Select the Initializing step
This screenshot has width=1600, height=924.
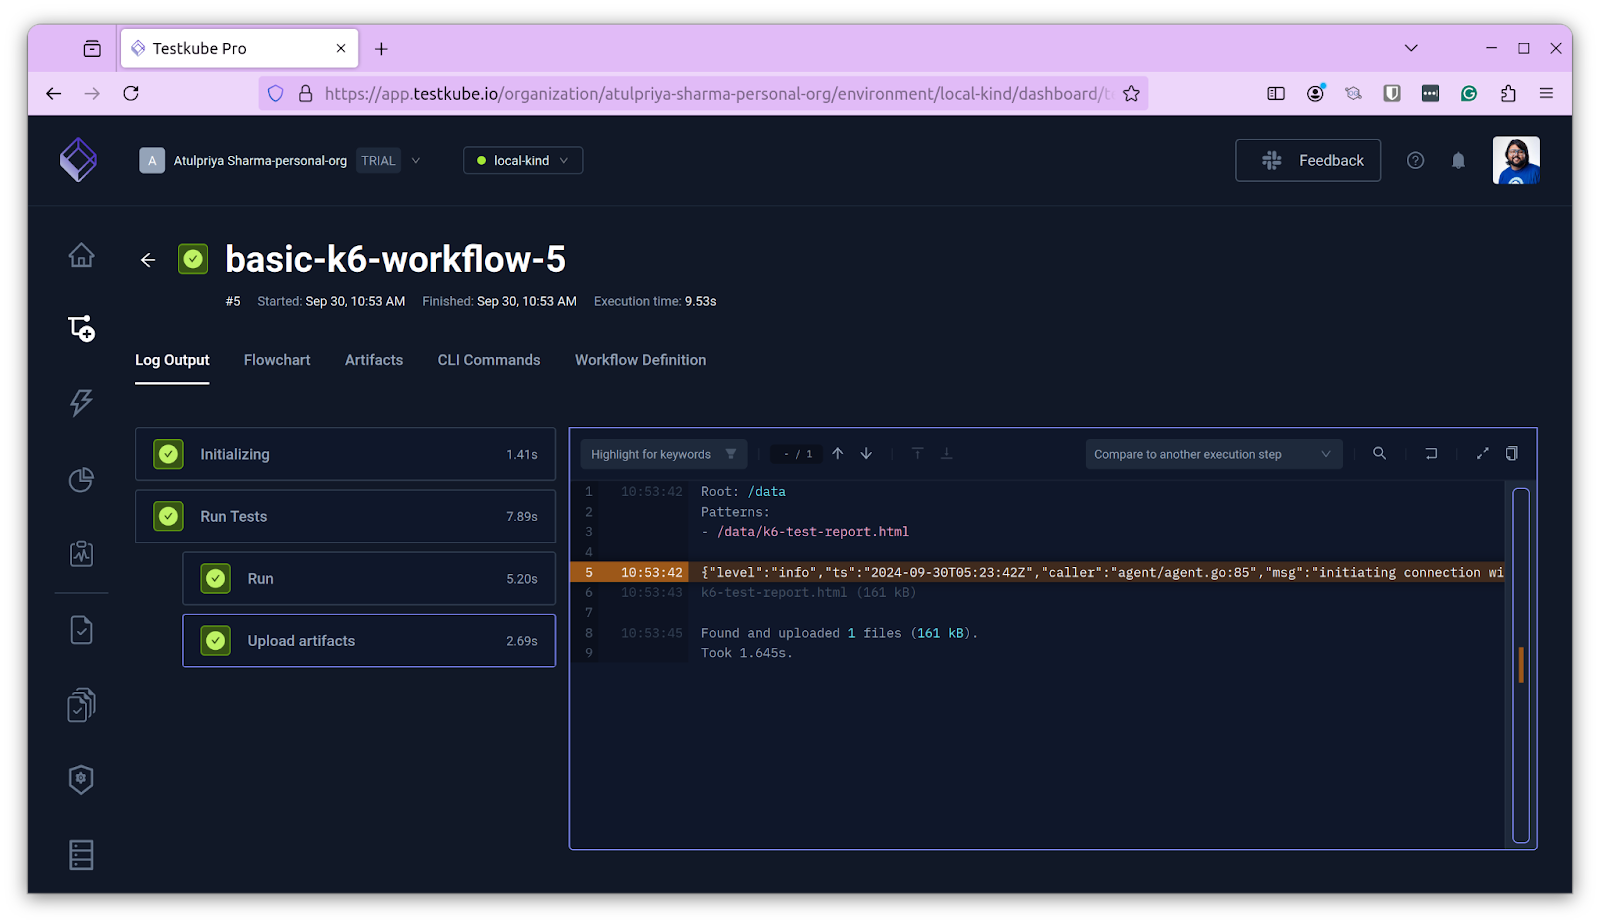tap(345, 454)
